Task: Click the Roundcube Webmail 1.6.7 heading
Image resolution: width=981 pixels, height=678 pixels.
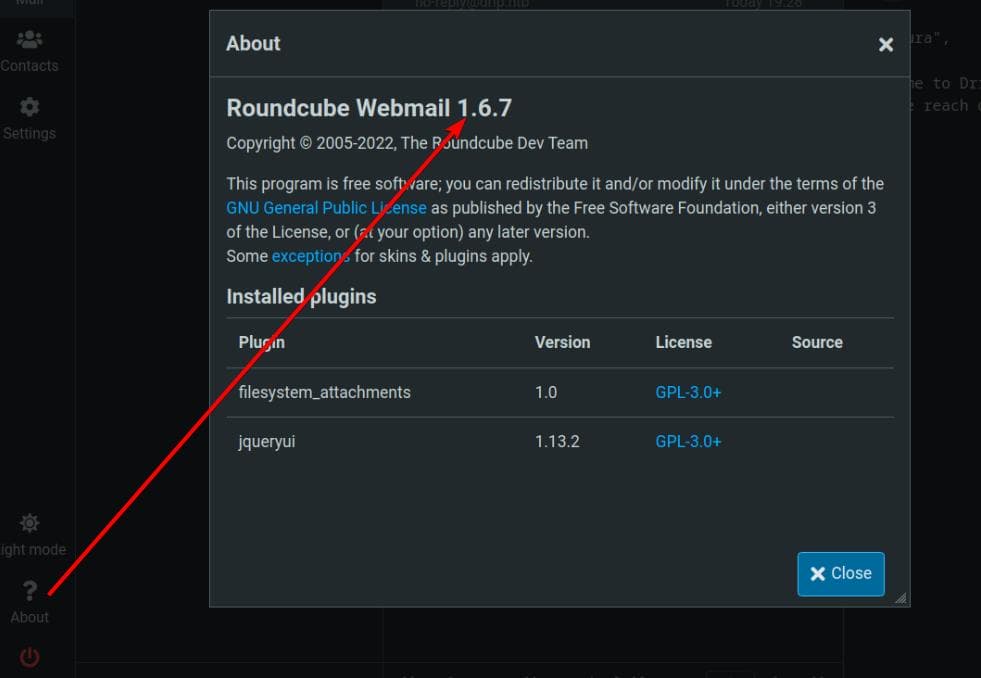Action: click(x=369, y=108)
